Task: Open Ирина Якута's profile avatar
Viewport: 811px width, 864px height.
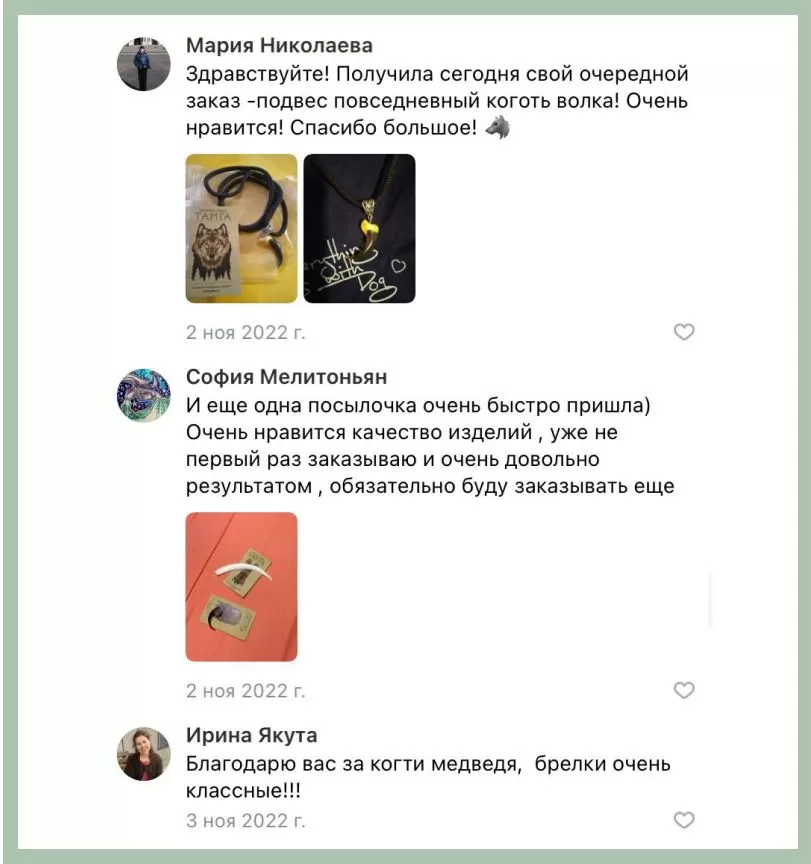Action: [144, 754]
